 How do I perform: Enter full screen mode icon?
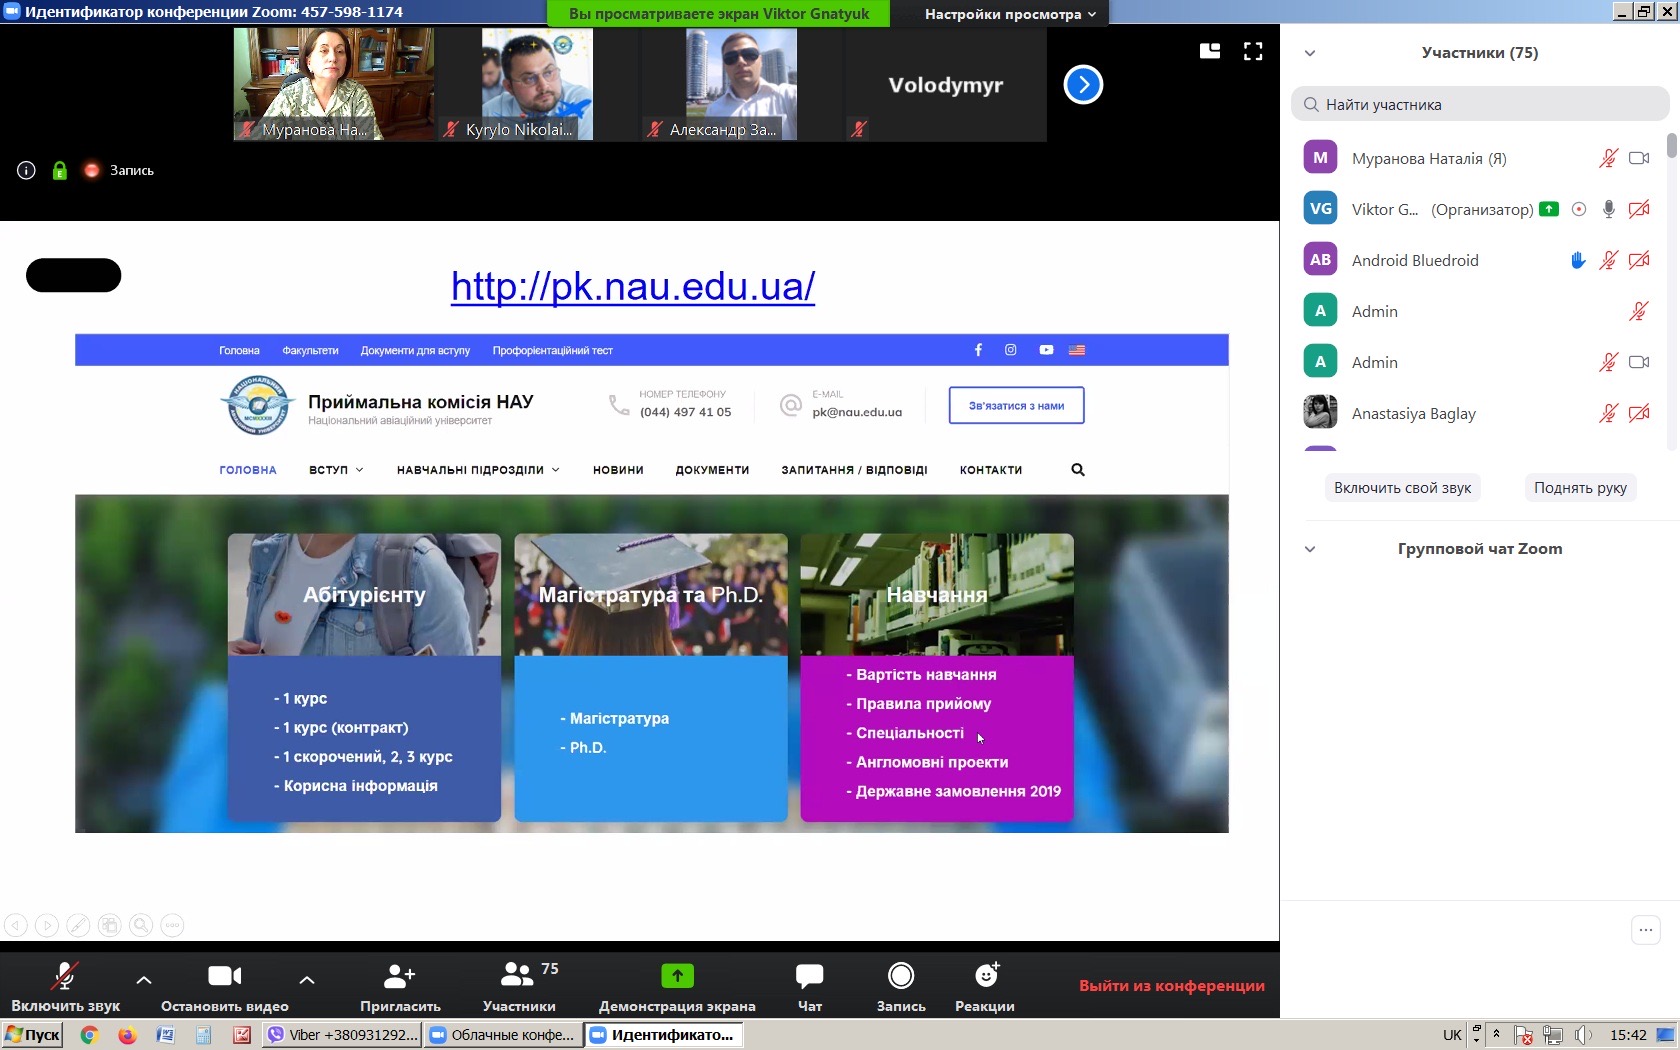(1253, 52)
